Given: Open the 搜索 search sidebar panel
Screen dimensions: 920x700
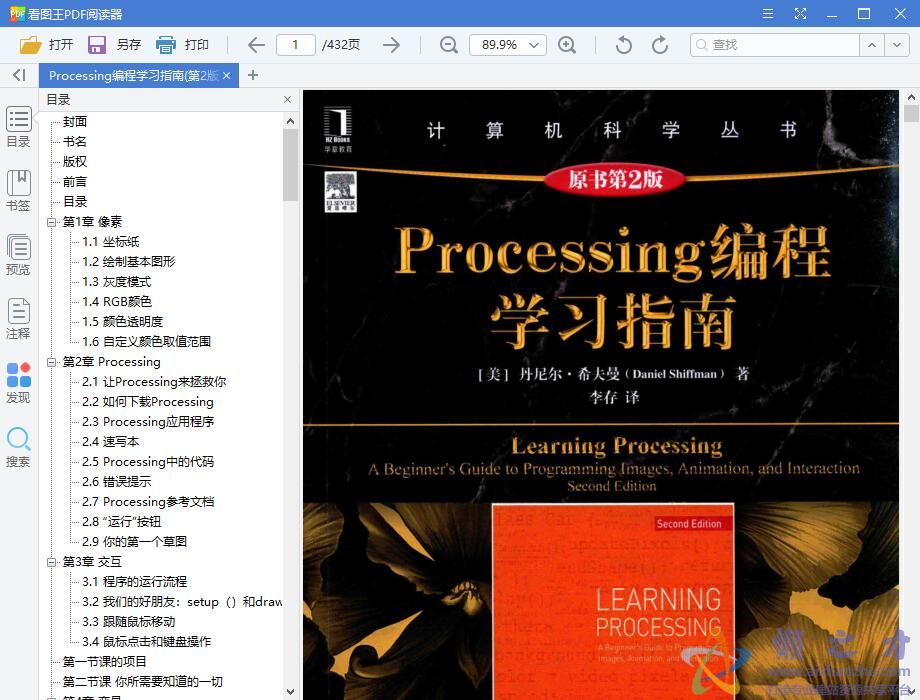Looking at the screenshot, I should tap(18, 447).
